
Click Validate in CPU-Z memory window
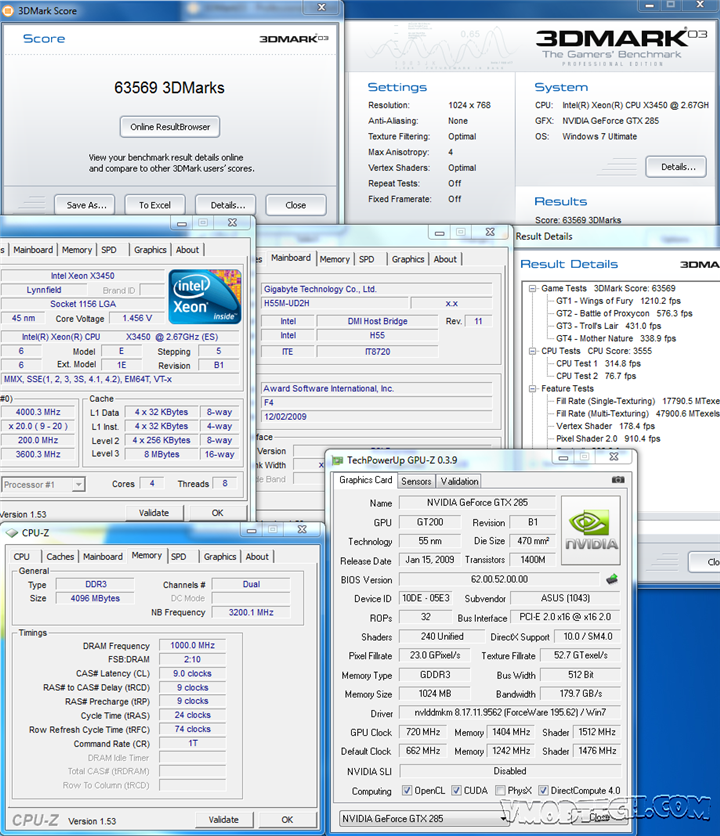(x=223, y=819)
